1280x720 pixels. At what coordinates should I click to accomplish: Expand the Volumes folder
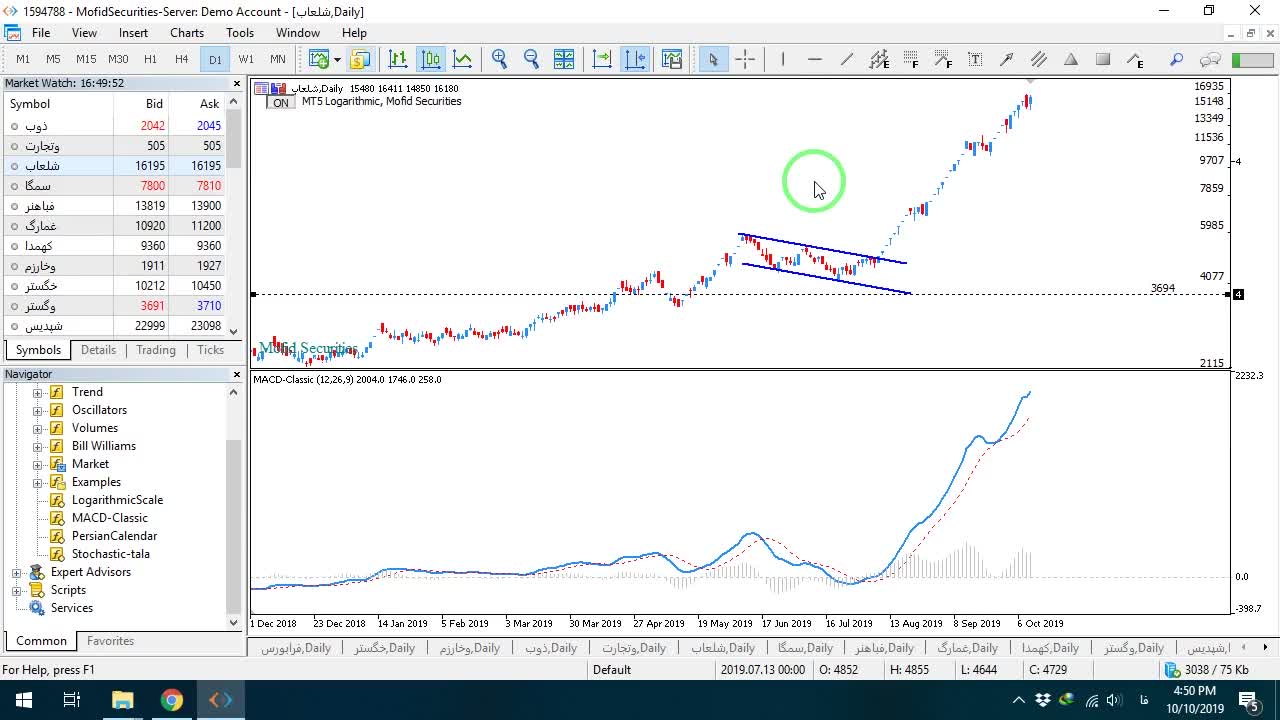tap(38, 428)
